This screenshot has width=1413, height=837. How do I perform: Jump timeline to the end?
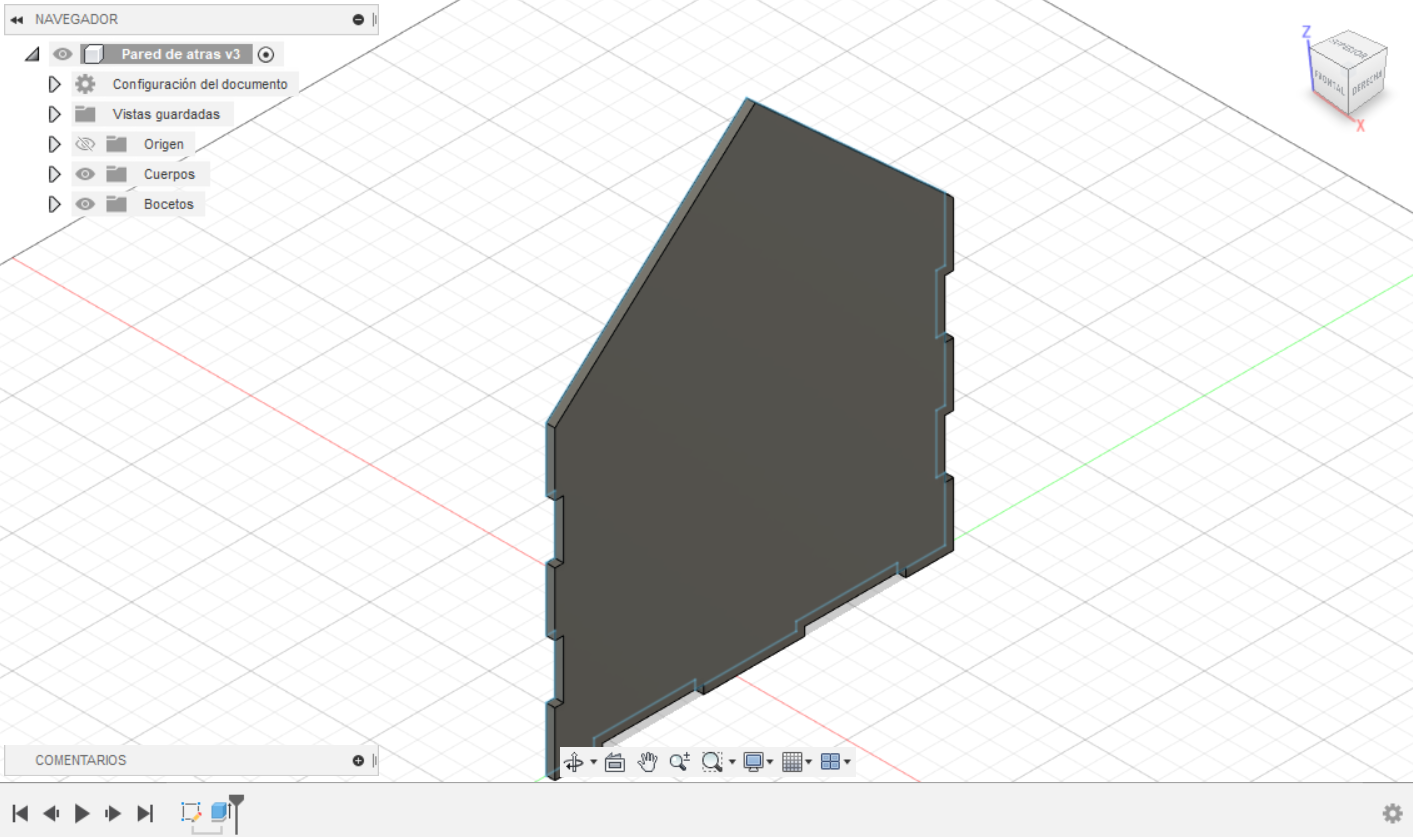click(145, 813)
